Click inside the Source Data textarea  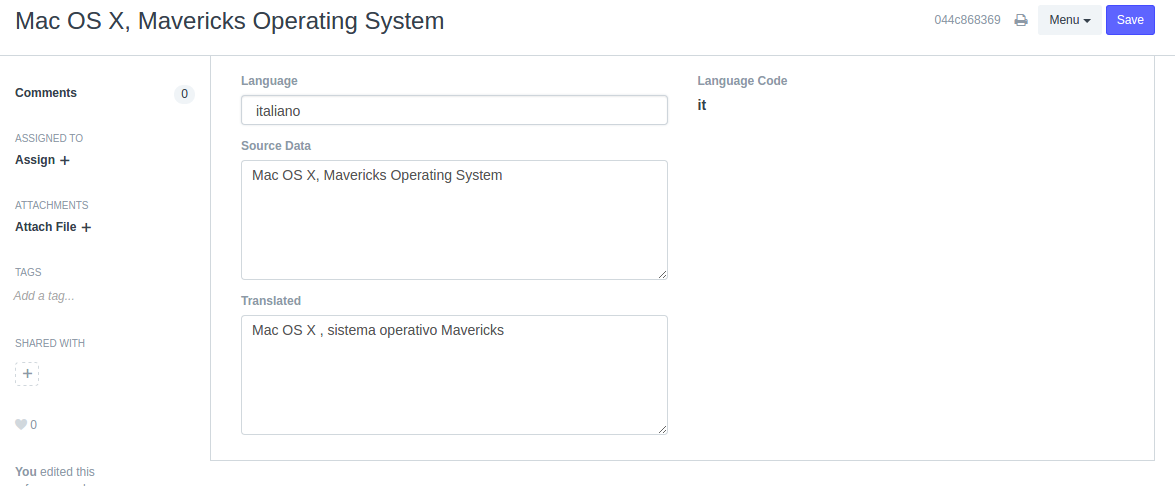(x=454, y=220)
